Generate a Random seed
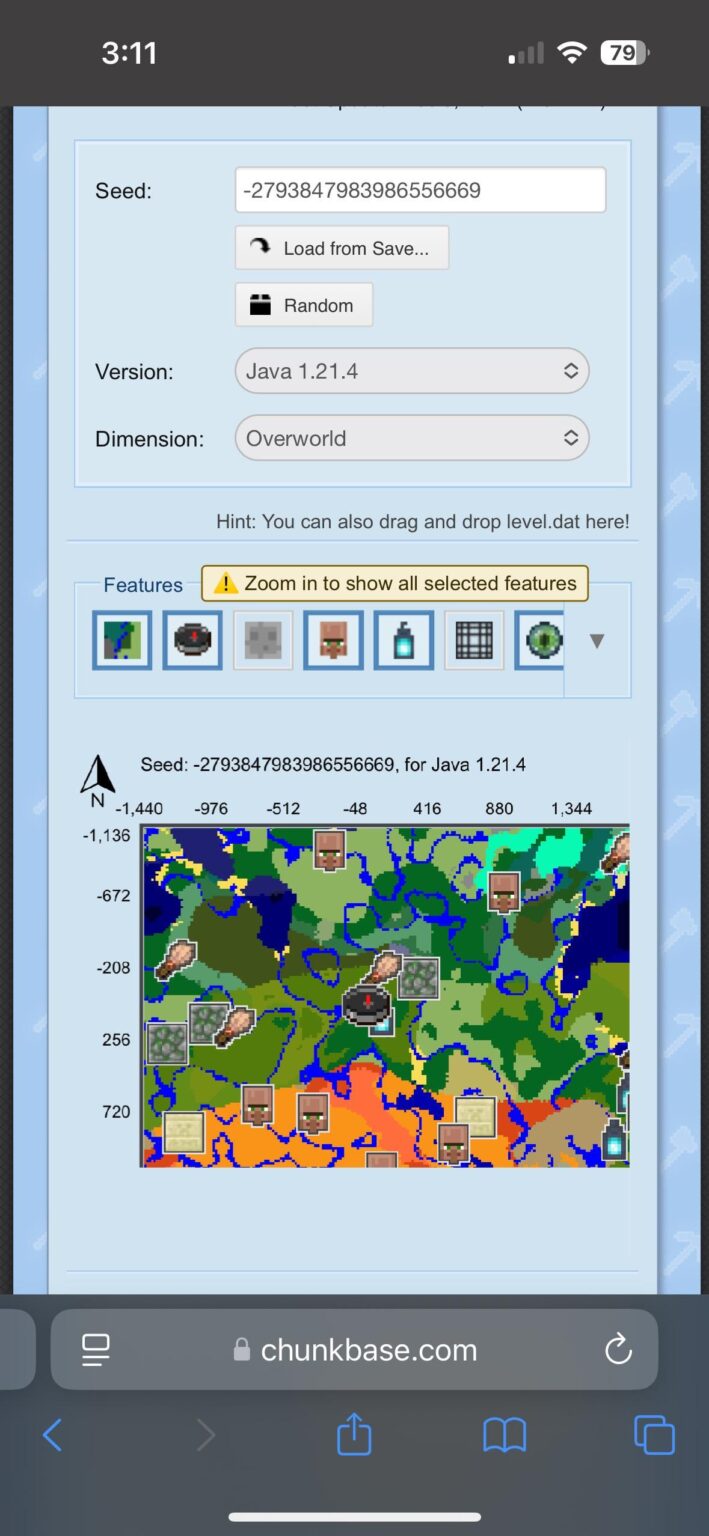Image resolution: width=709 pixels, height=1536 pixels. 304,305
